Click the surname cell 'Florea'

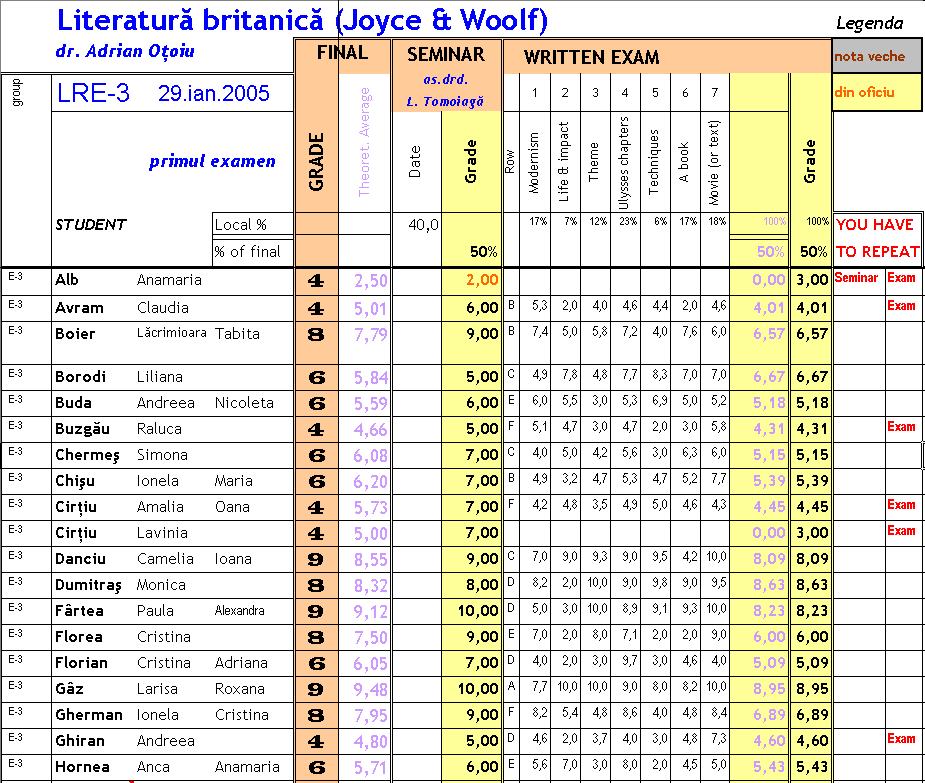click(x=78, y=637)
